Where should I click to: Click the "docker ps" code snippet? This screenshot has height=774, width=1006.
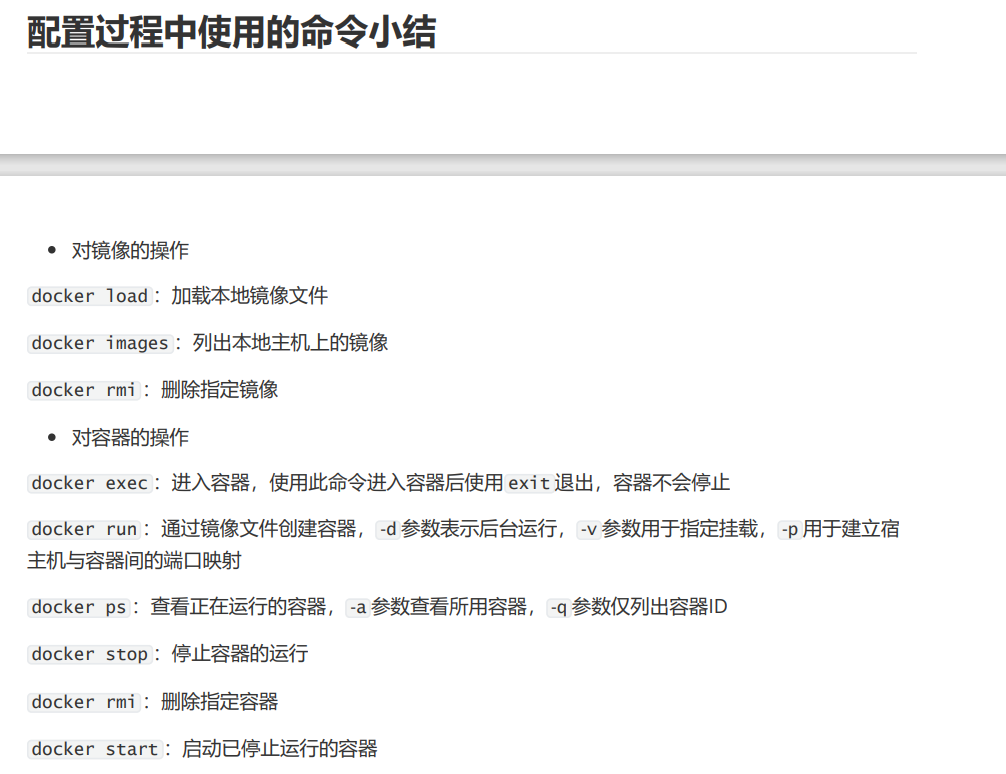(x=79, y=607)
